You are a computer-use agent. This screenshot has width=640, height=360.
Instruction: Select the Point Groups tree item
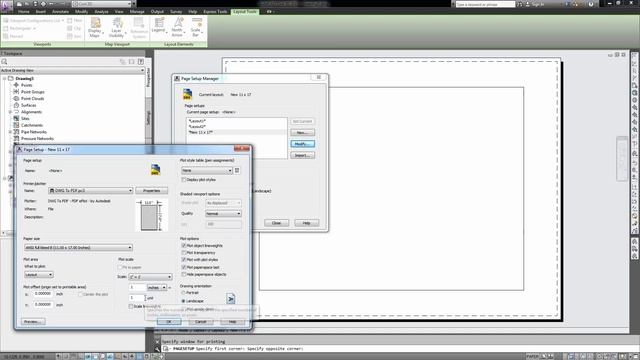pyautogui.click(x=33, y=92)
